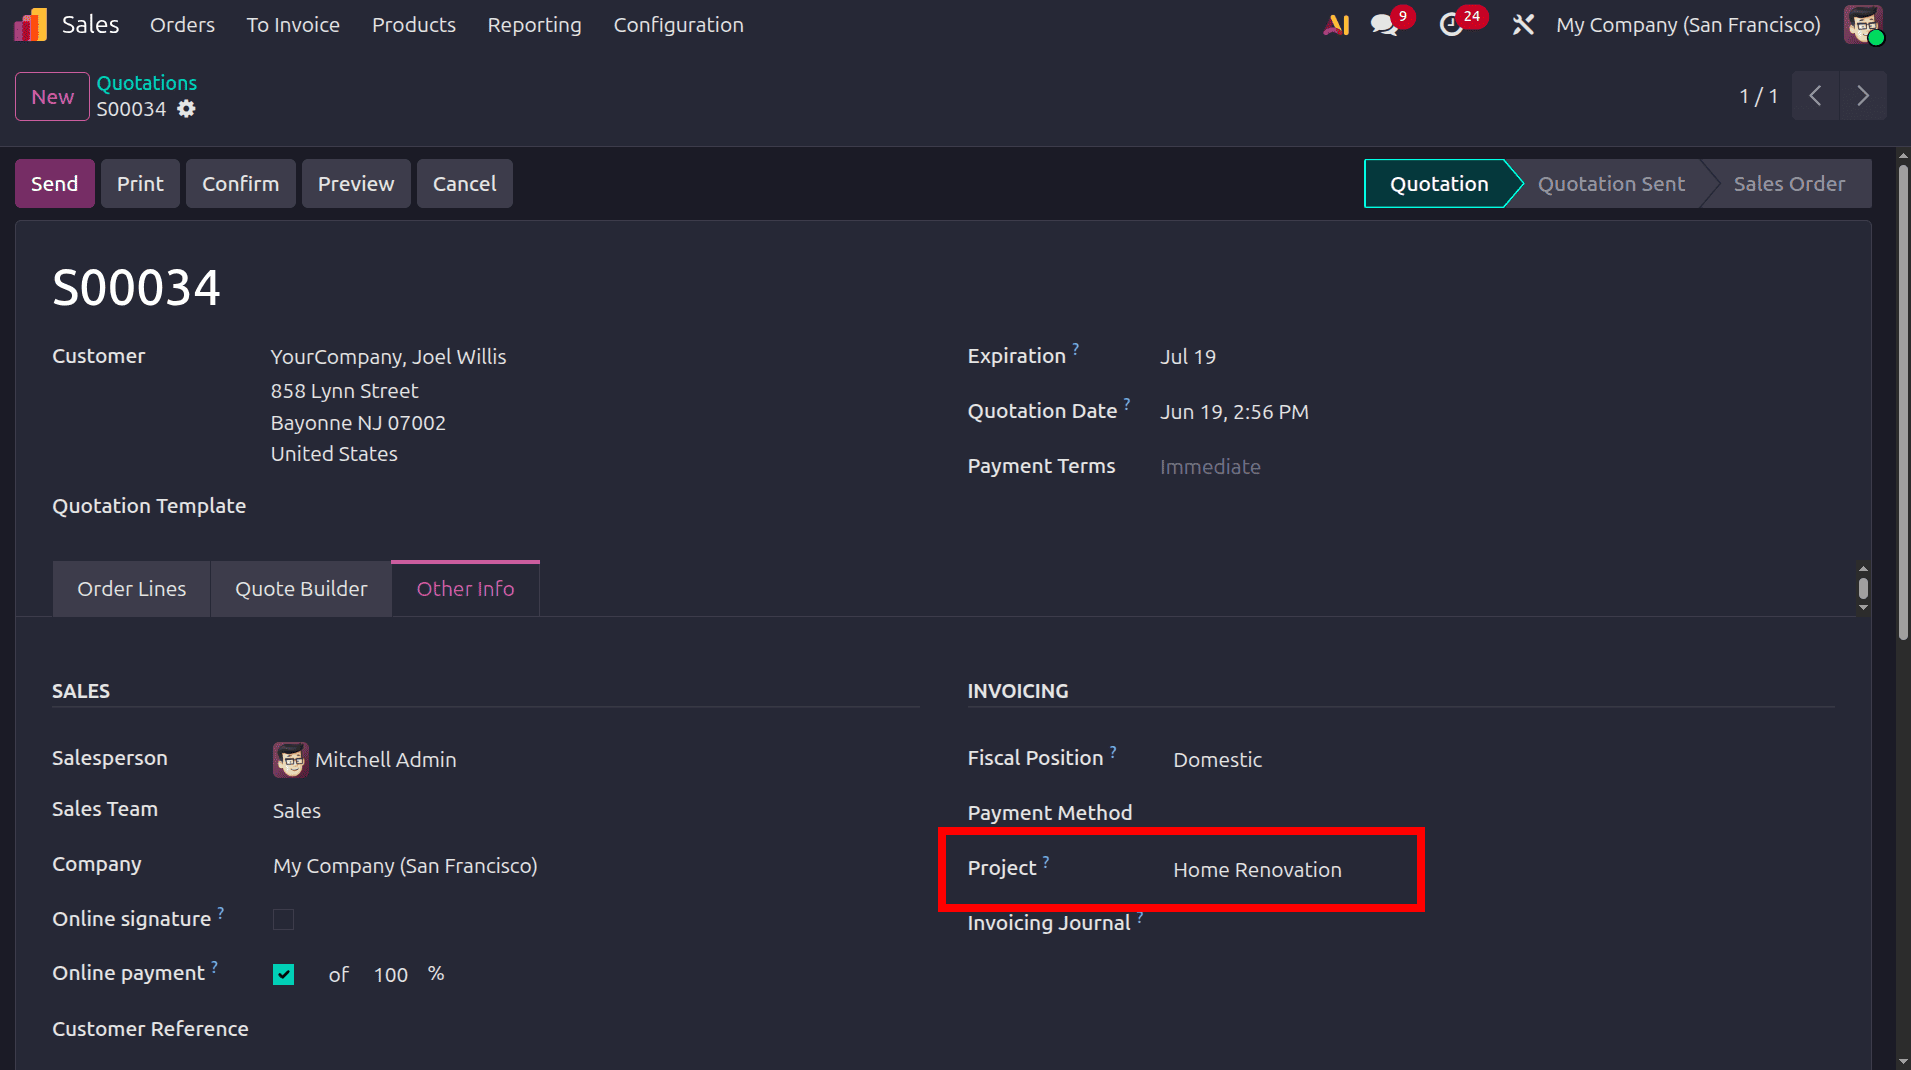Set status to Sales Order
1911x1070 pixels.
click(1789, 184)
